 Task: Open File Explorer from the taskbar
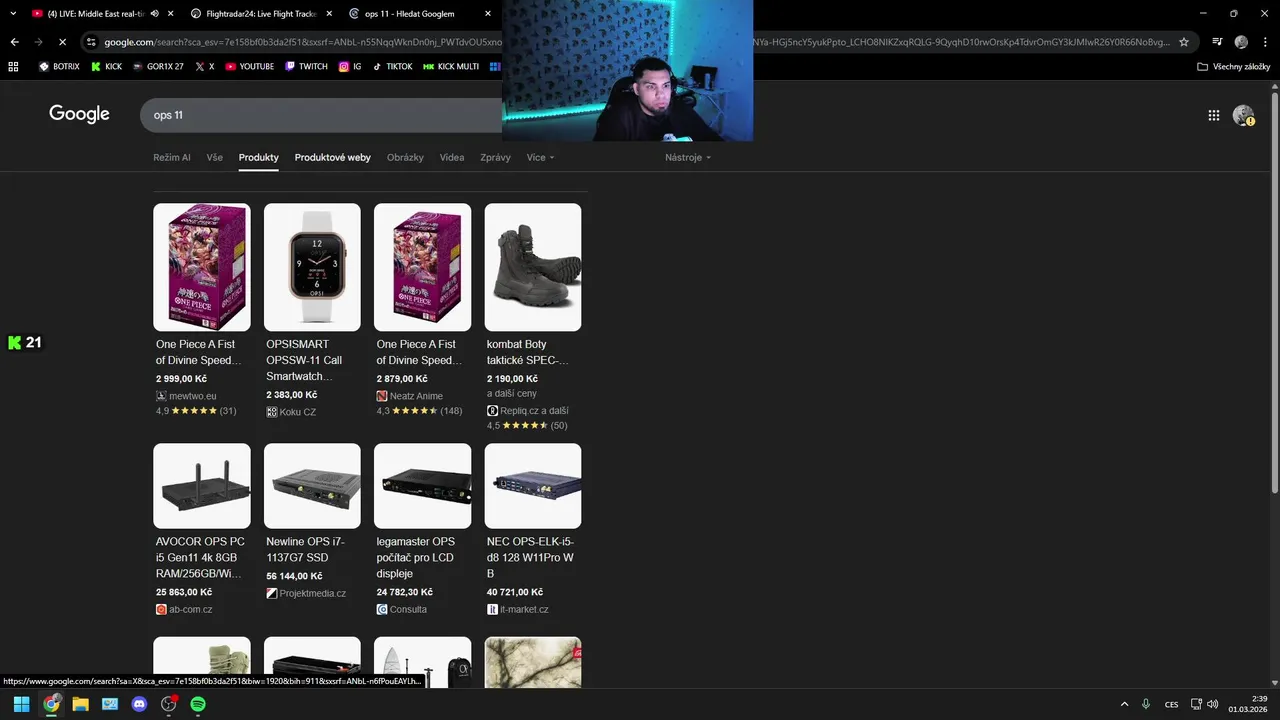tap(80, 704)
